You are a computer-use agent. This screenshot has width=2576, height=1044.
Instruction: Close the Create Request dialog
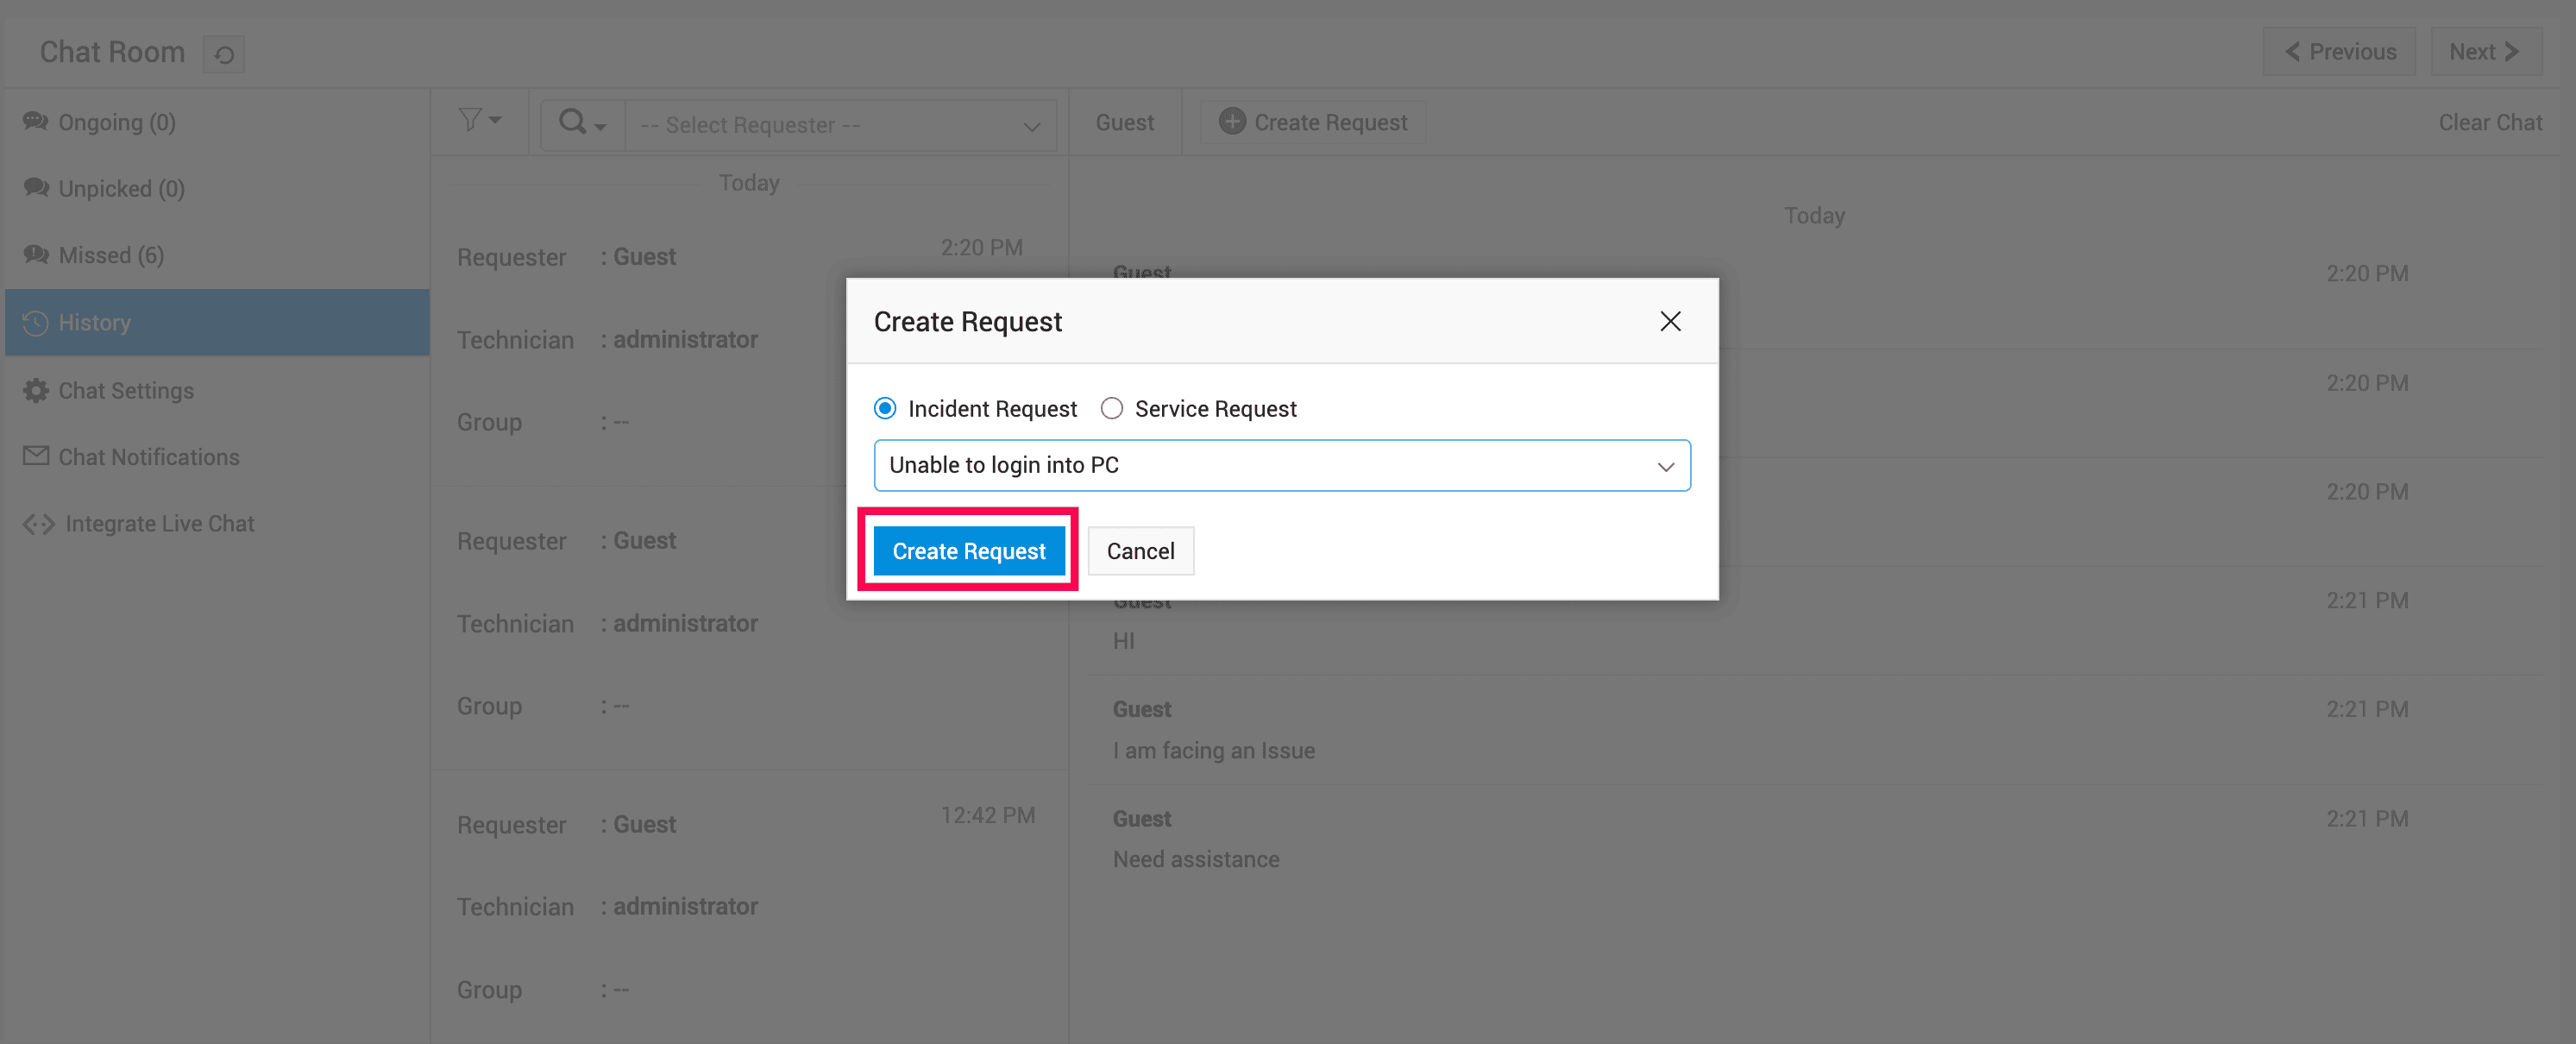click(1670, 321)
